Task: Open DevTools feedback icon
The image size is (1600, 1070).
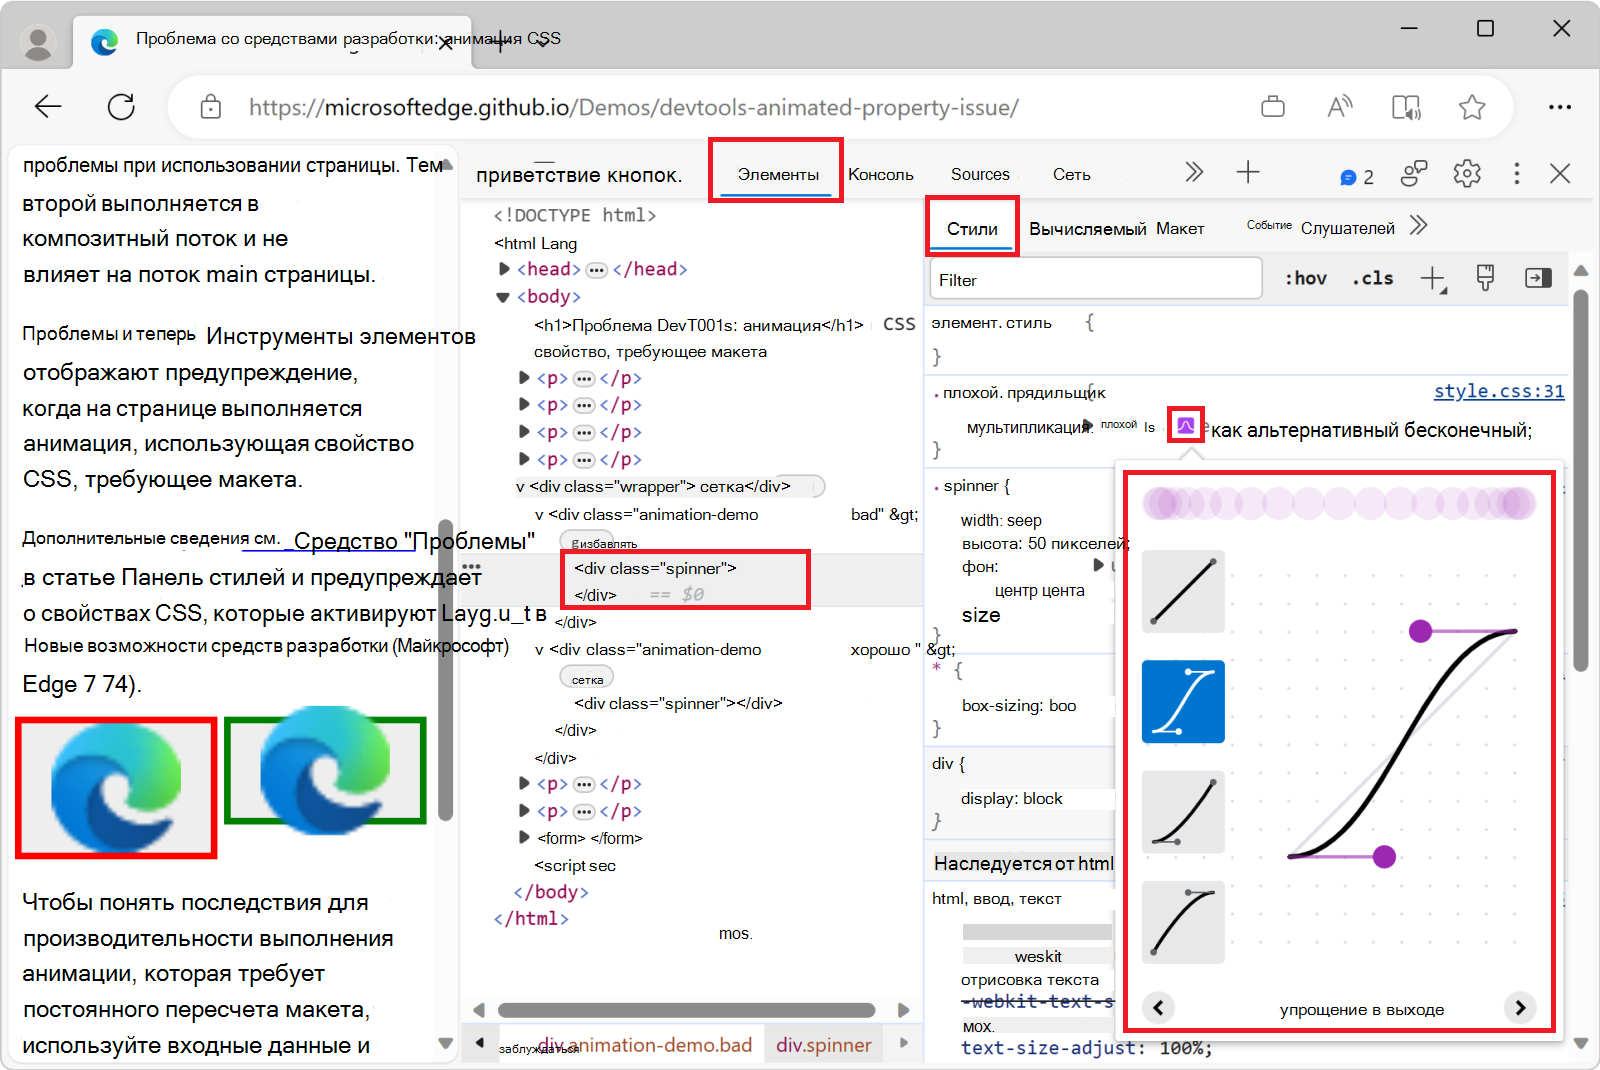Action: 1414,174
